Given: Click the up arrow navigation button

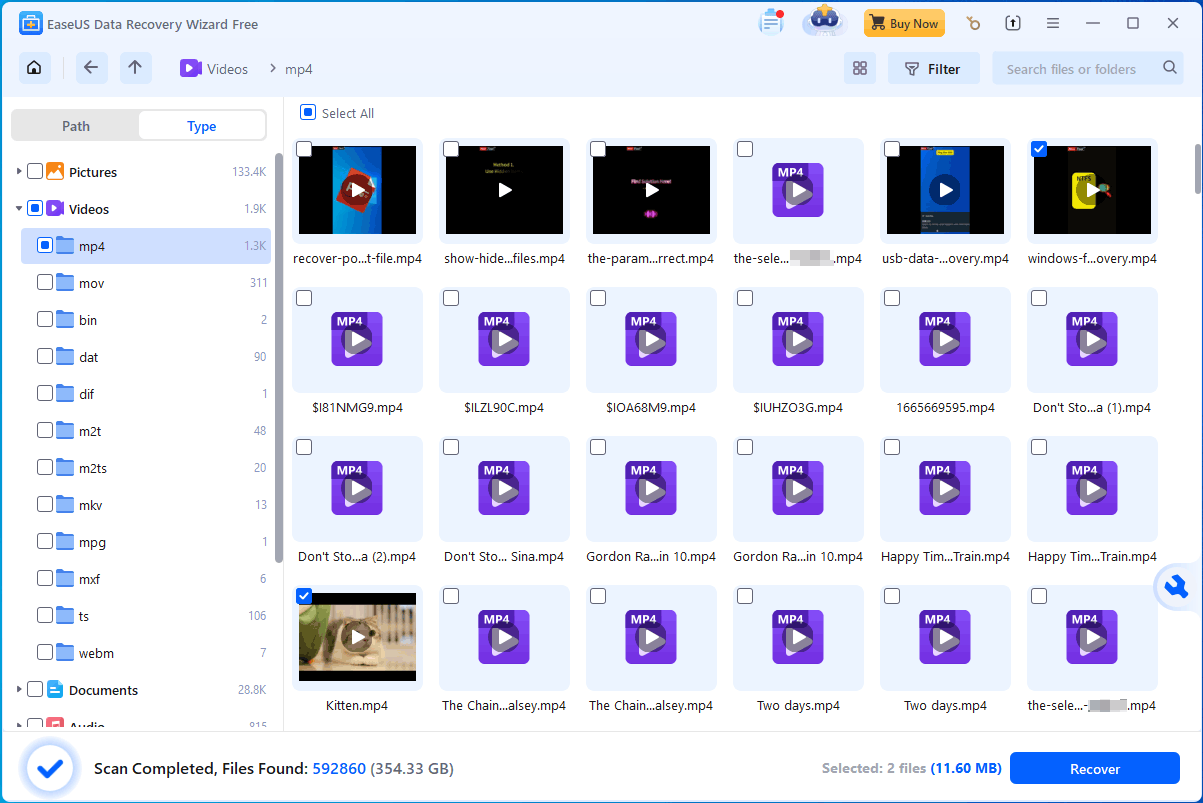Looking at the screenshot, I should (135, 68).
